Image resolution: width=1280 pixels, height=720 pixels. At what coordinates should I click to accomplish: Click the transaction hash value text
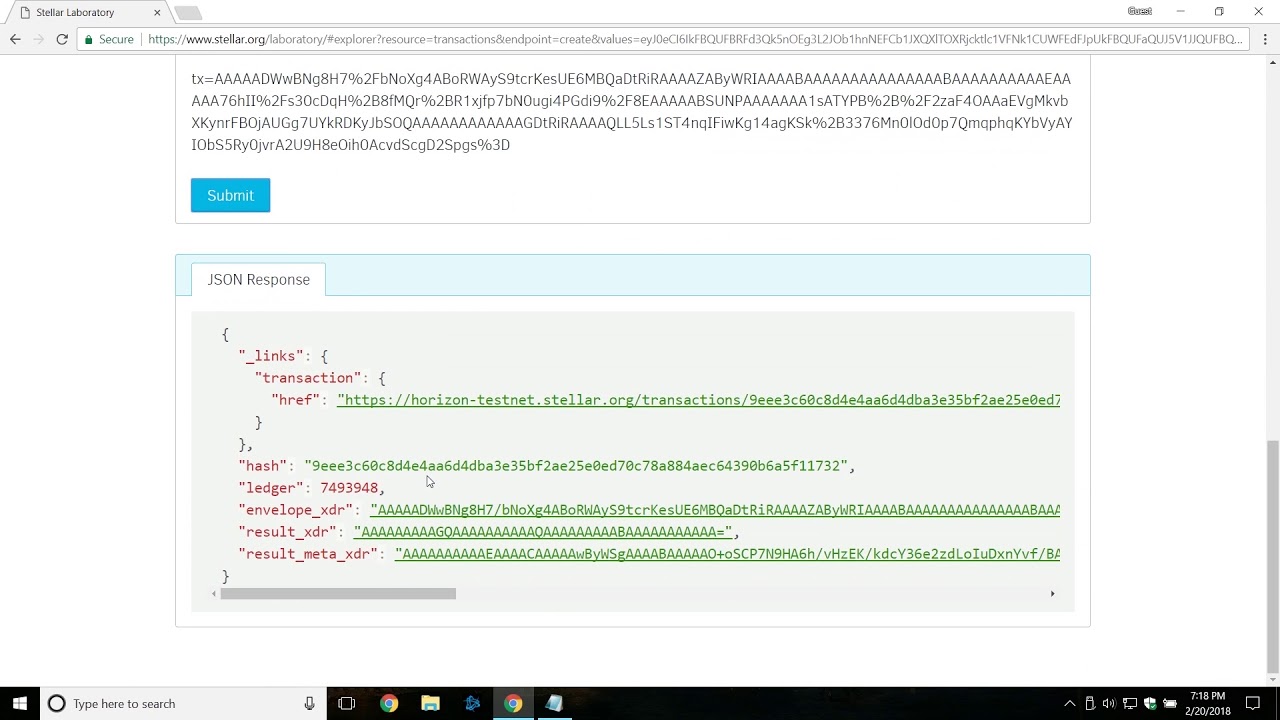click(x=575, y=466)
